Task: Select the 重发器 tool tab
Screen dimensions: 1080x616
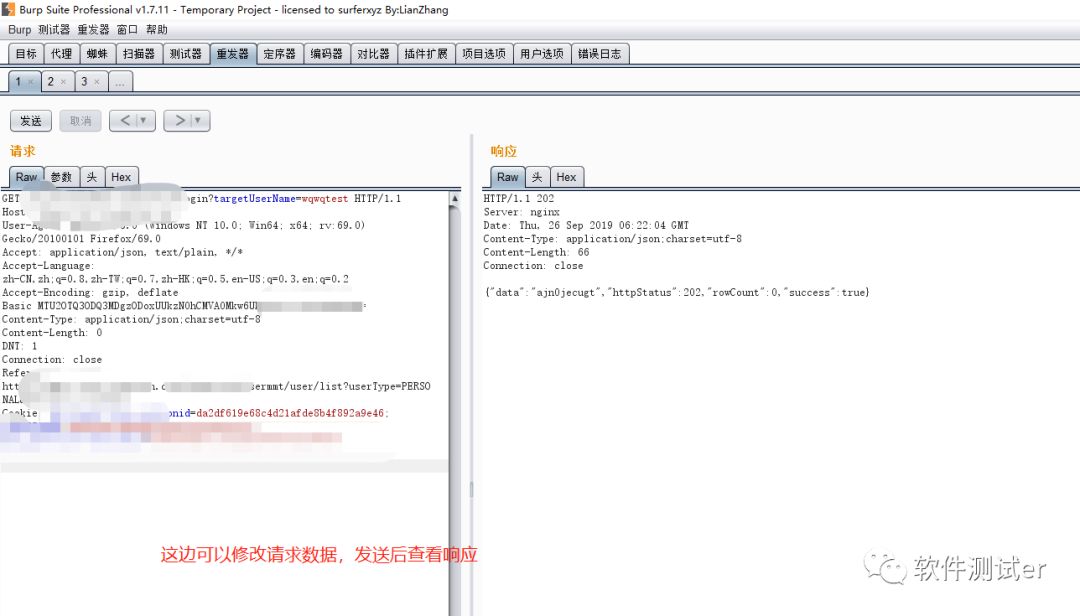Action: tap(233, 54)
